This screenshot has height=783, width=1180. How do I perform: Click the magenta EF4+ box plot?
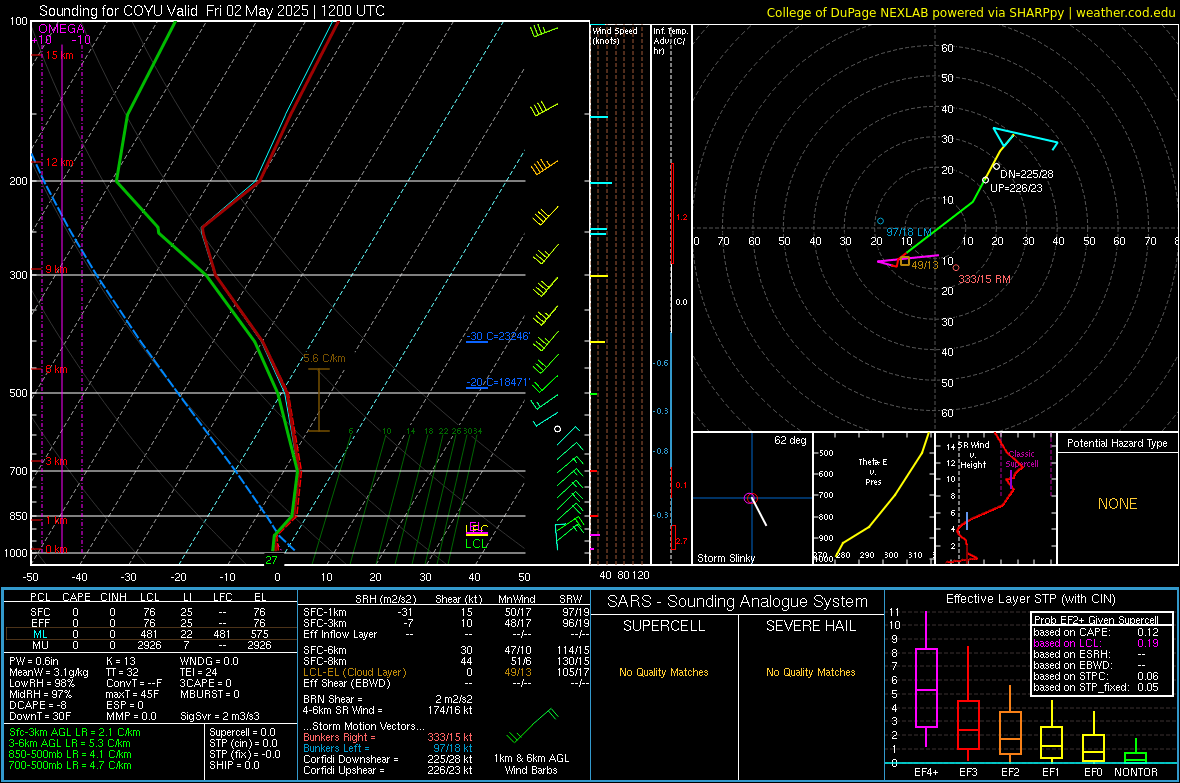[926, 679]
